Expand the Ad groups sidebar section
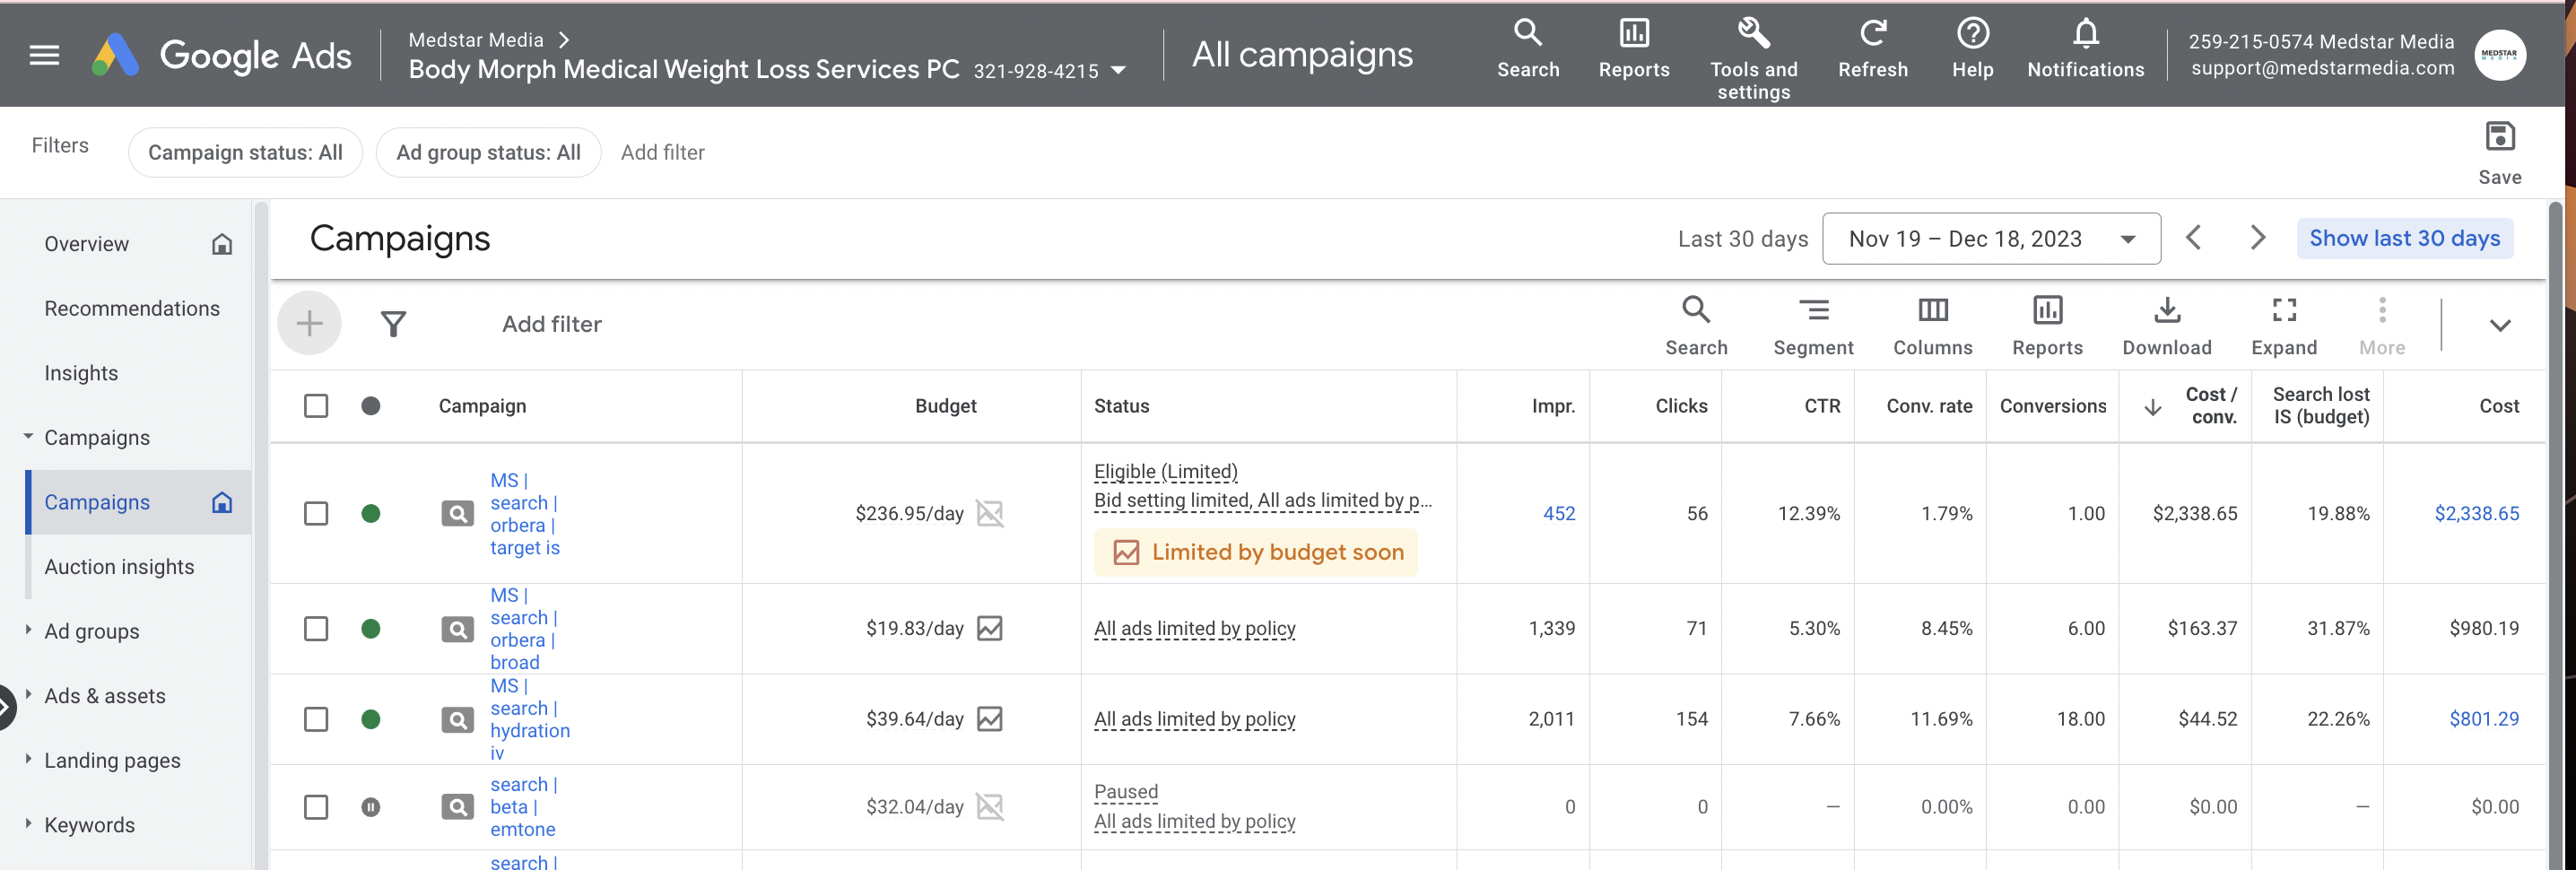The height and width of the screenshot is (870, 2576). (x=28, y=631)
